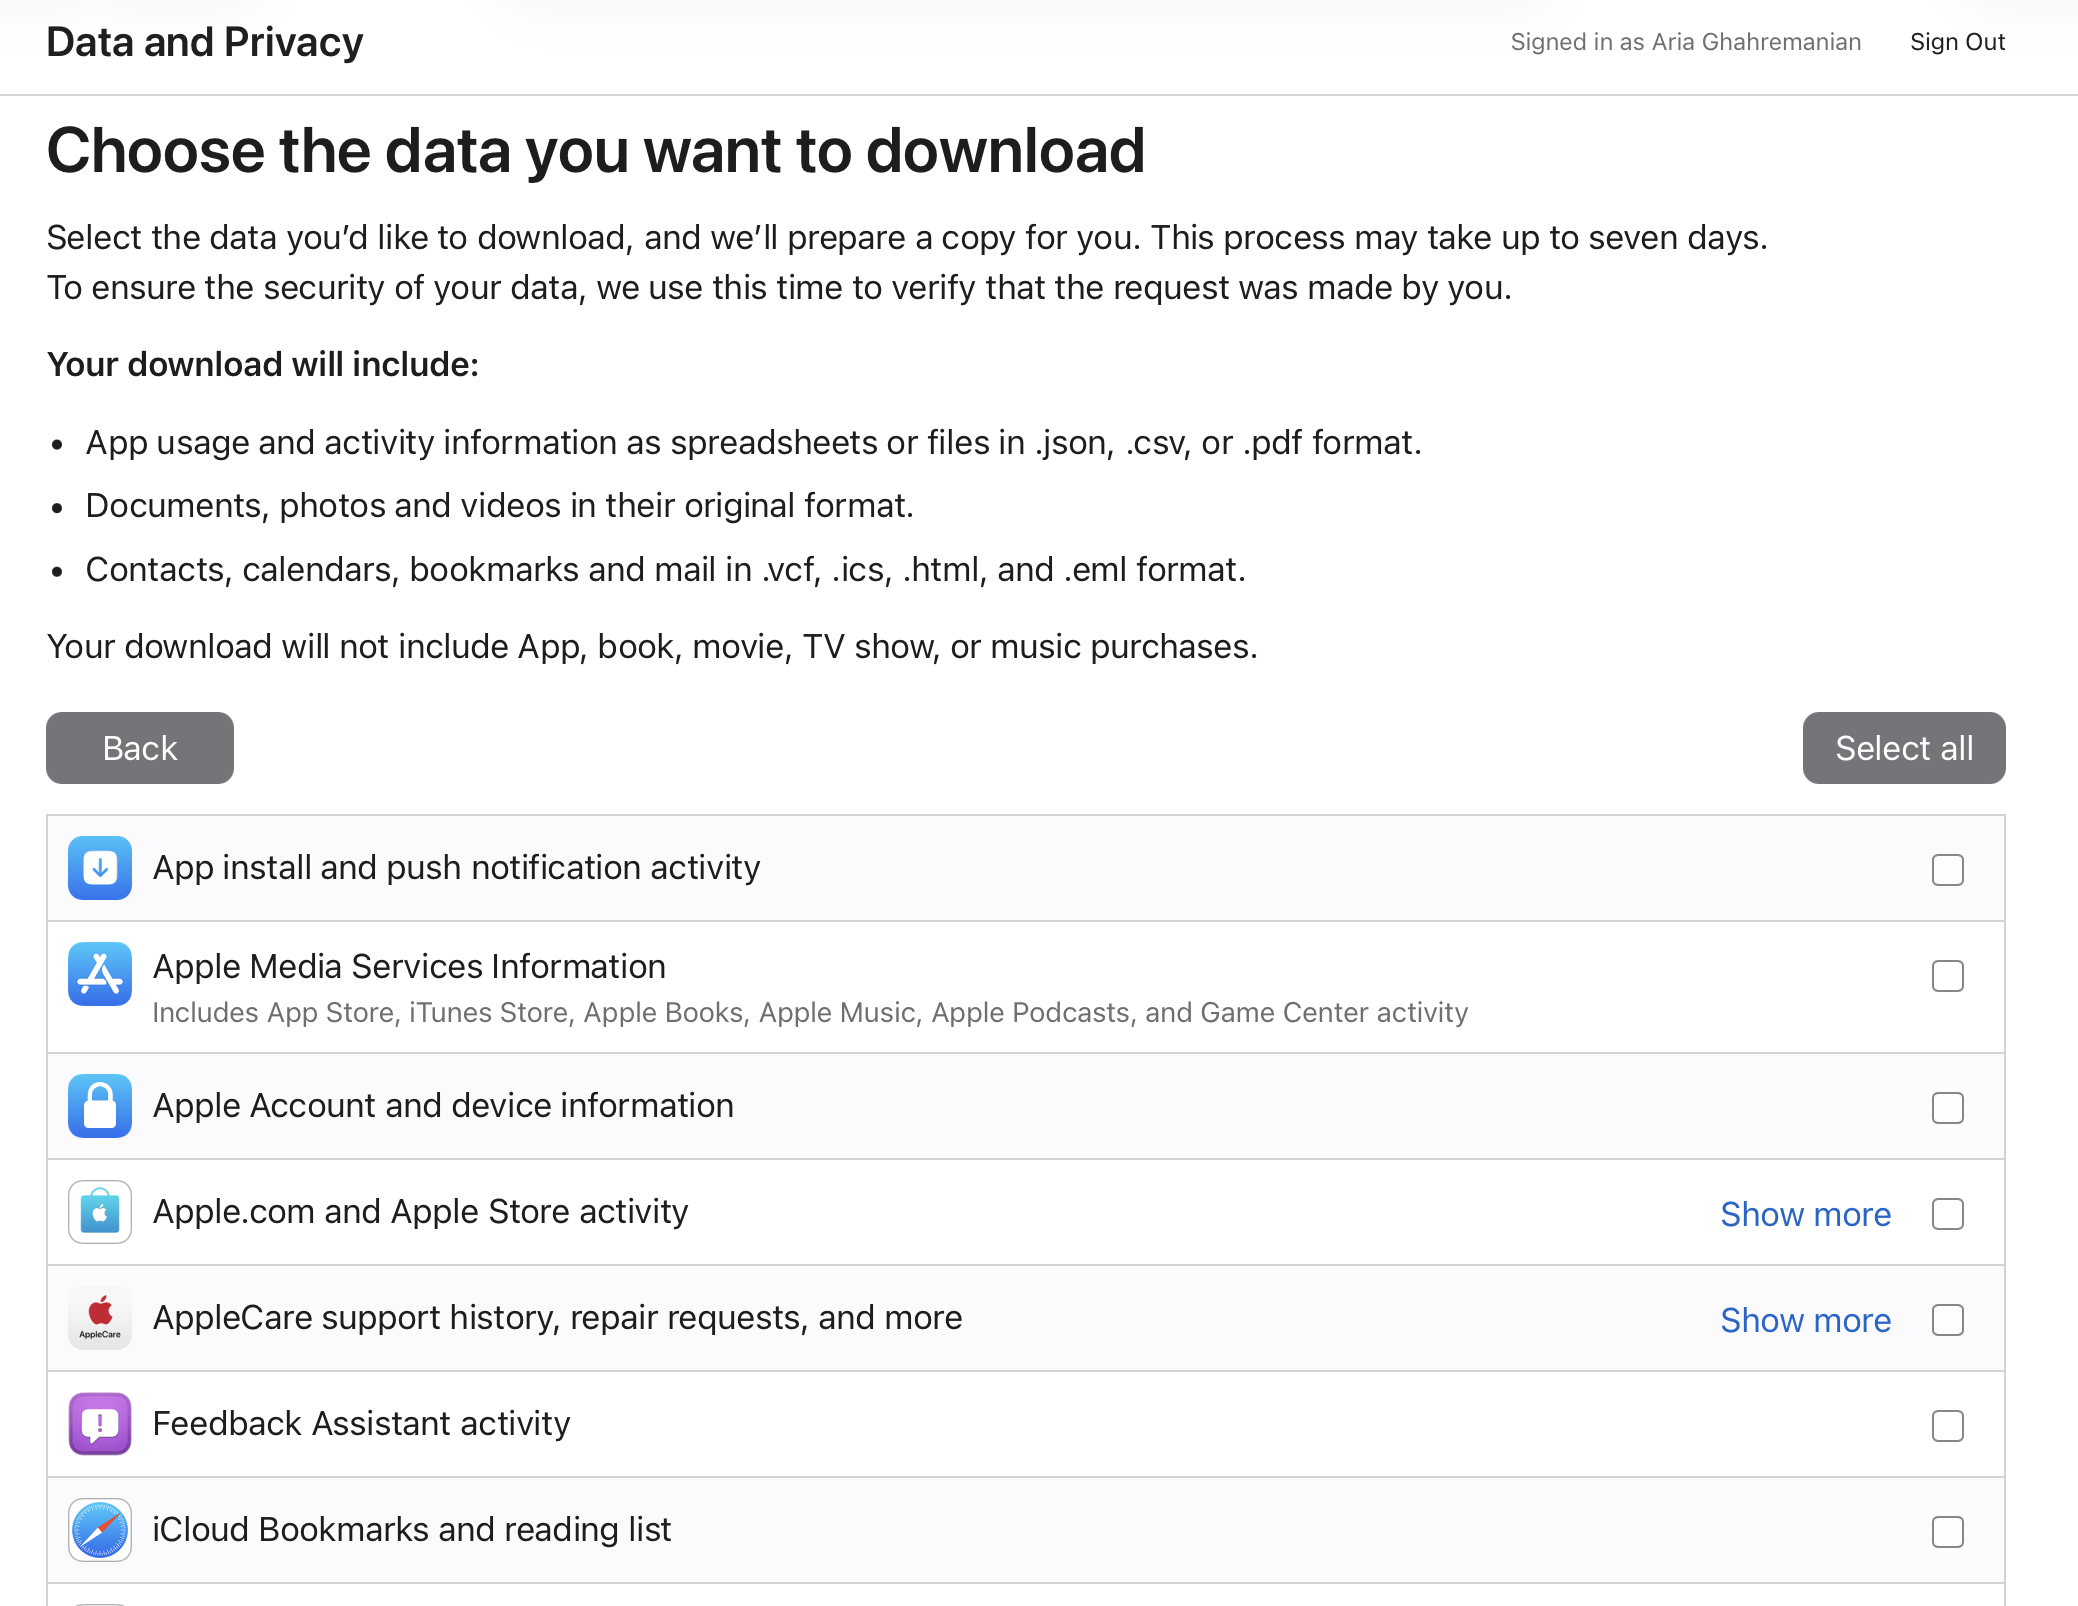
Task: Enable the Apple.com and Apple Store activity checkbox
Action: pos(1947,1214)
